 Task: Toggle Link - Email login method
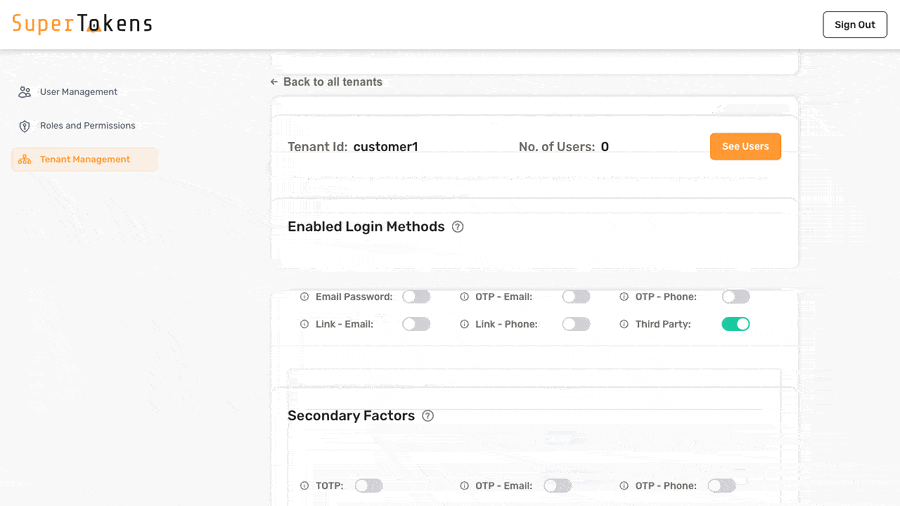[x=416, y=324]
